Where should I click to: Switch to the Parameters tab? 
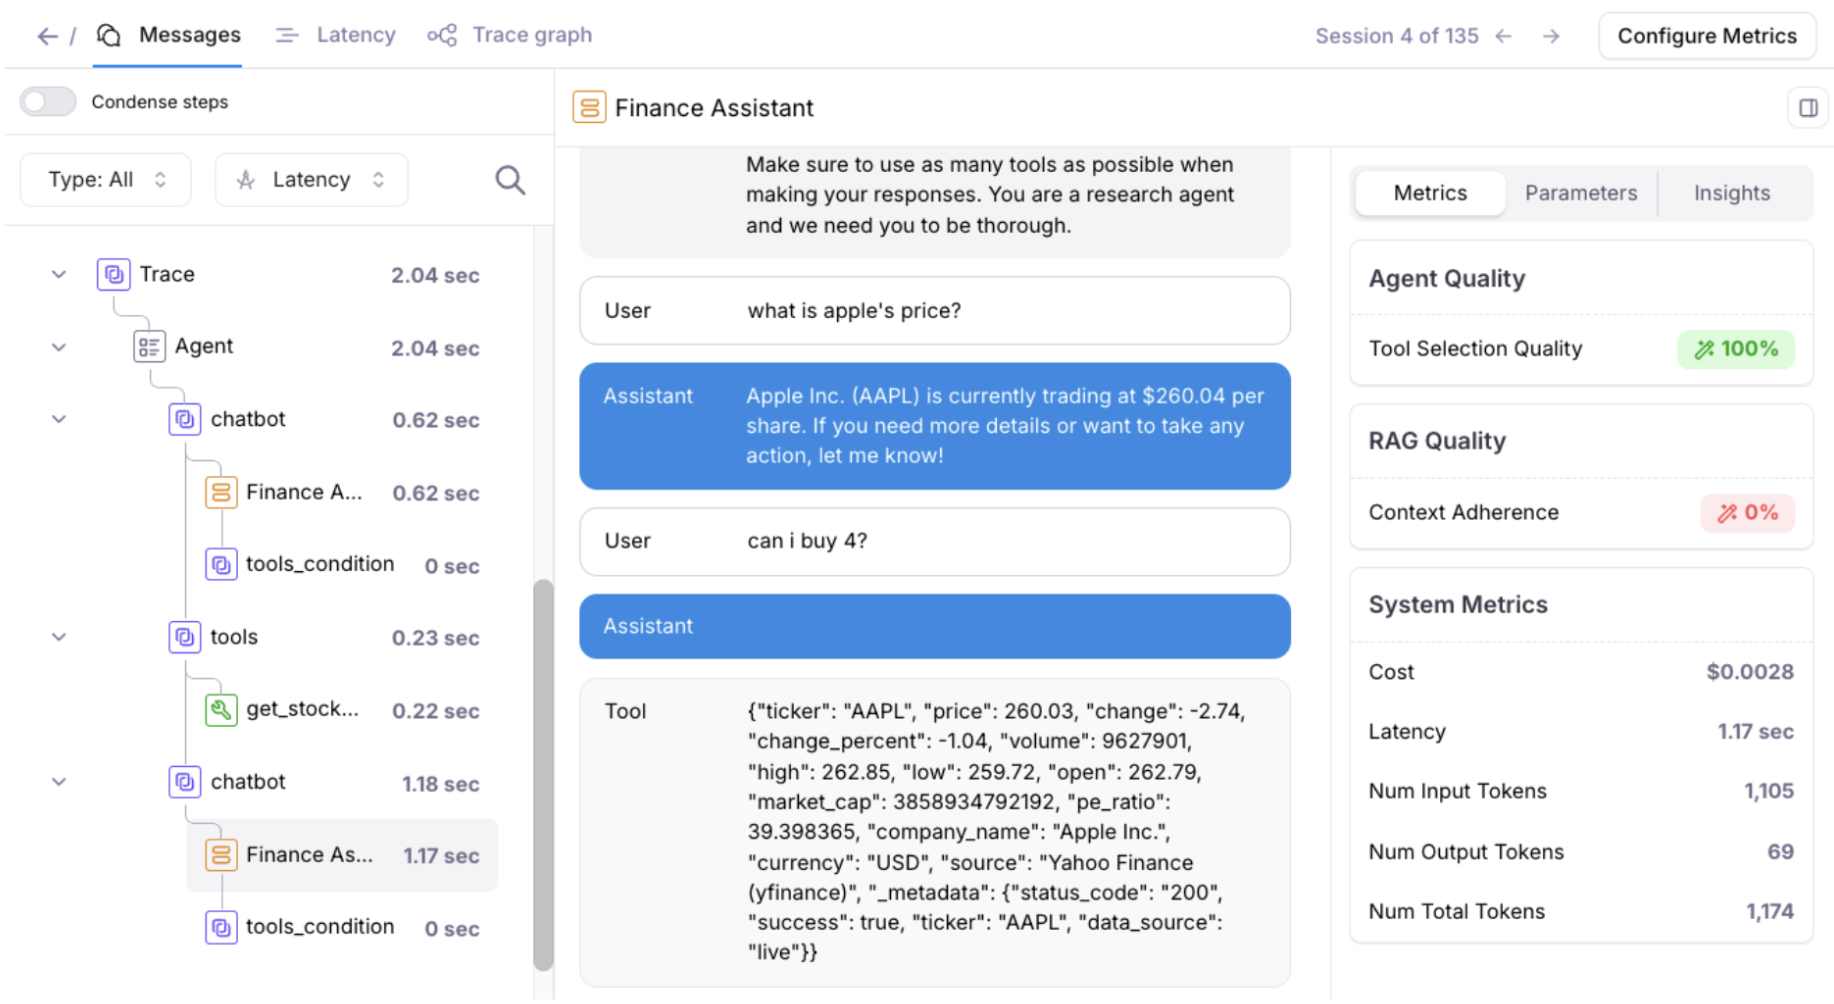[x=1580, y=193]
